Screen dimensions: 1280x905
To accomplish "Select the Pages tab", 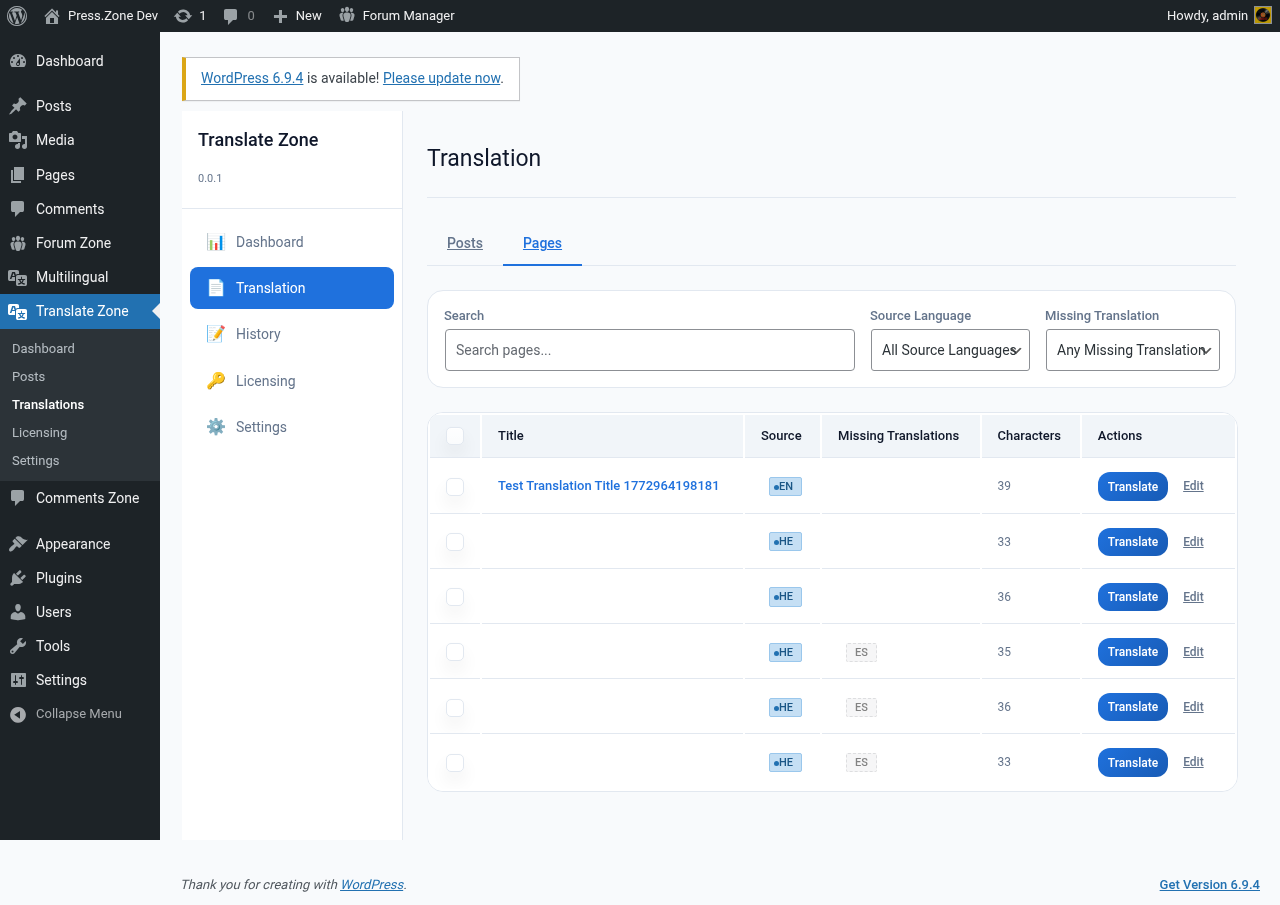I will [x=542, y=243].
